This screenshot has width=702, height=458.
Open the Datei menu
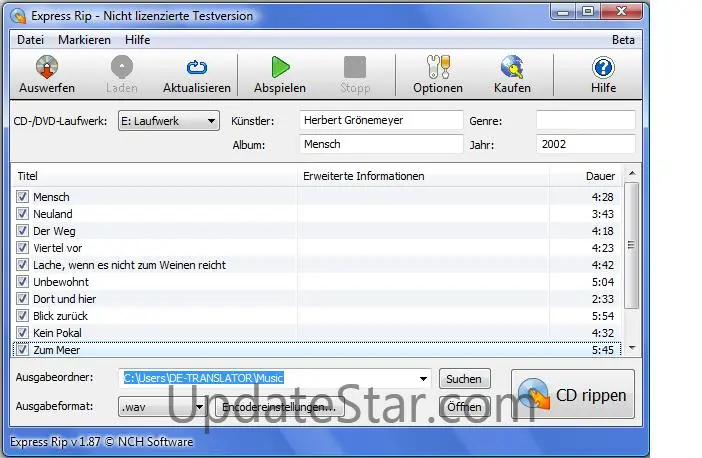point(30,40)
